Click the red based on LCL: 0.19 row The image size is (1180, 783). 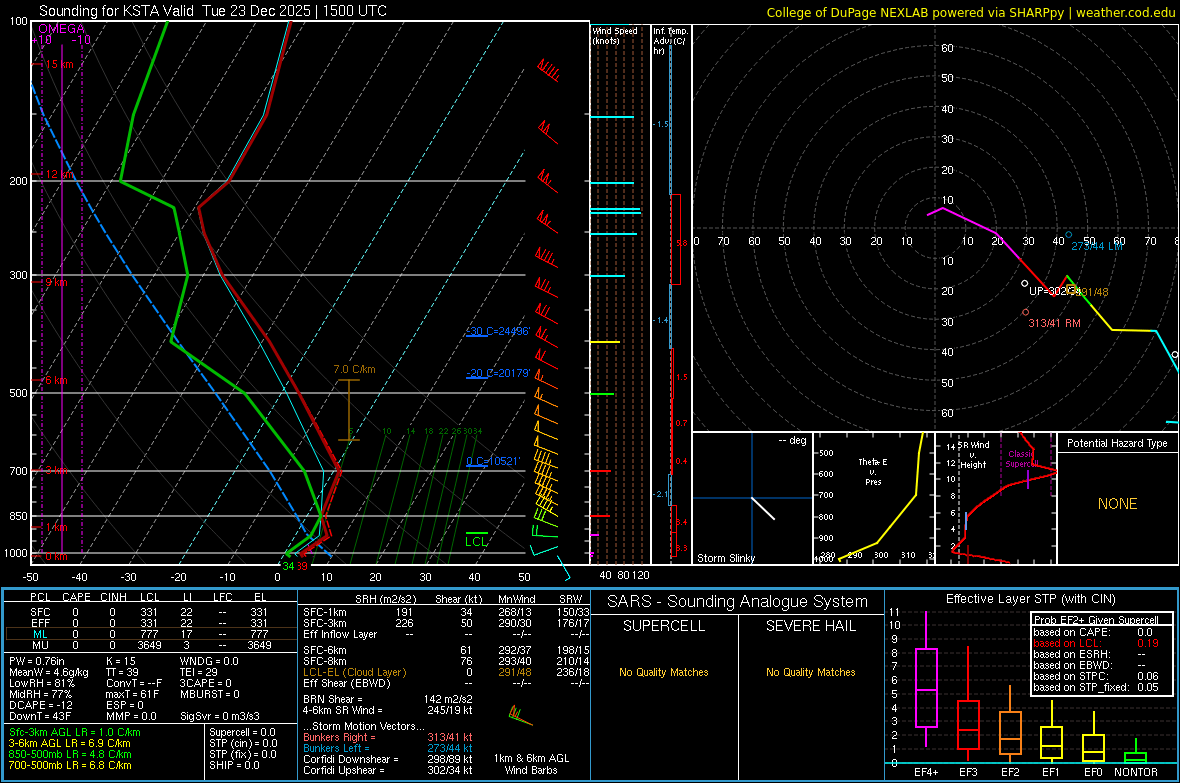click(1096, 644)
